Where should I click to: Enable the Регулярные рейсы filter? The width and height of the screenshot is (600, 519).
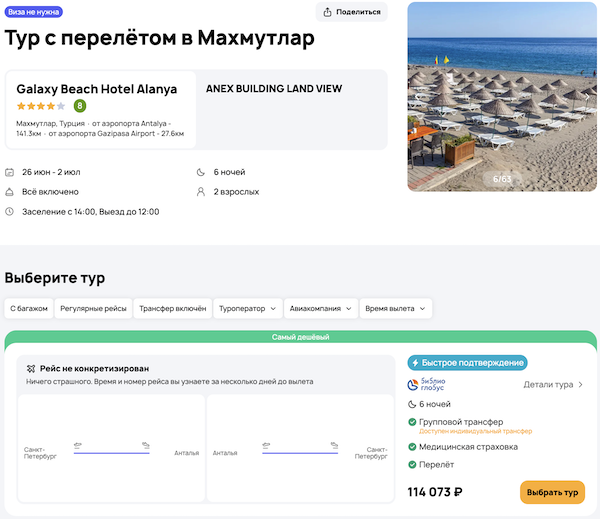[93, 309]
